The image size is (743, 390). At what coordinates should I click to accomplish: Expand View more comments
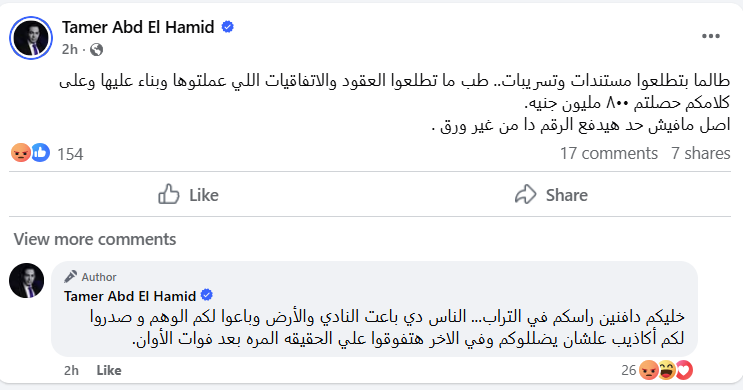click(x=95, y=239)
